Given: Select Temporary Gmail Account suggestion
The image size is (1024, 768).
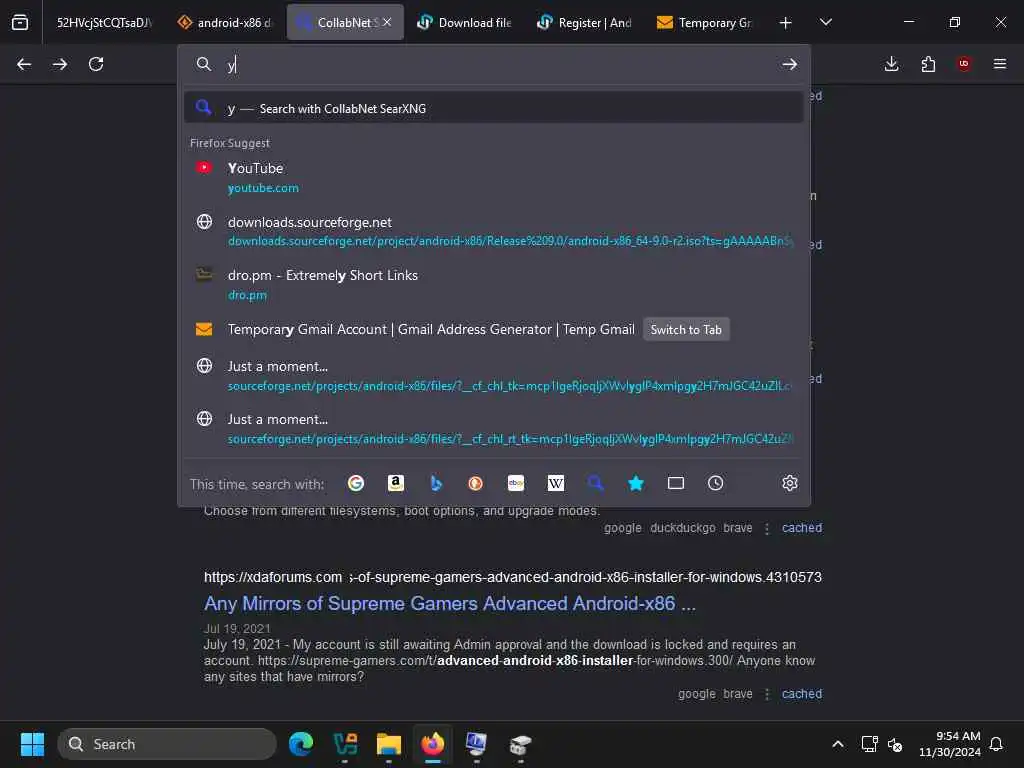Looking at the screenshot, I should 431,330.
